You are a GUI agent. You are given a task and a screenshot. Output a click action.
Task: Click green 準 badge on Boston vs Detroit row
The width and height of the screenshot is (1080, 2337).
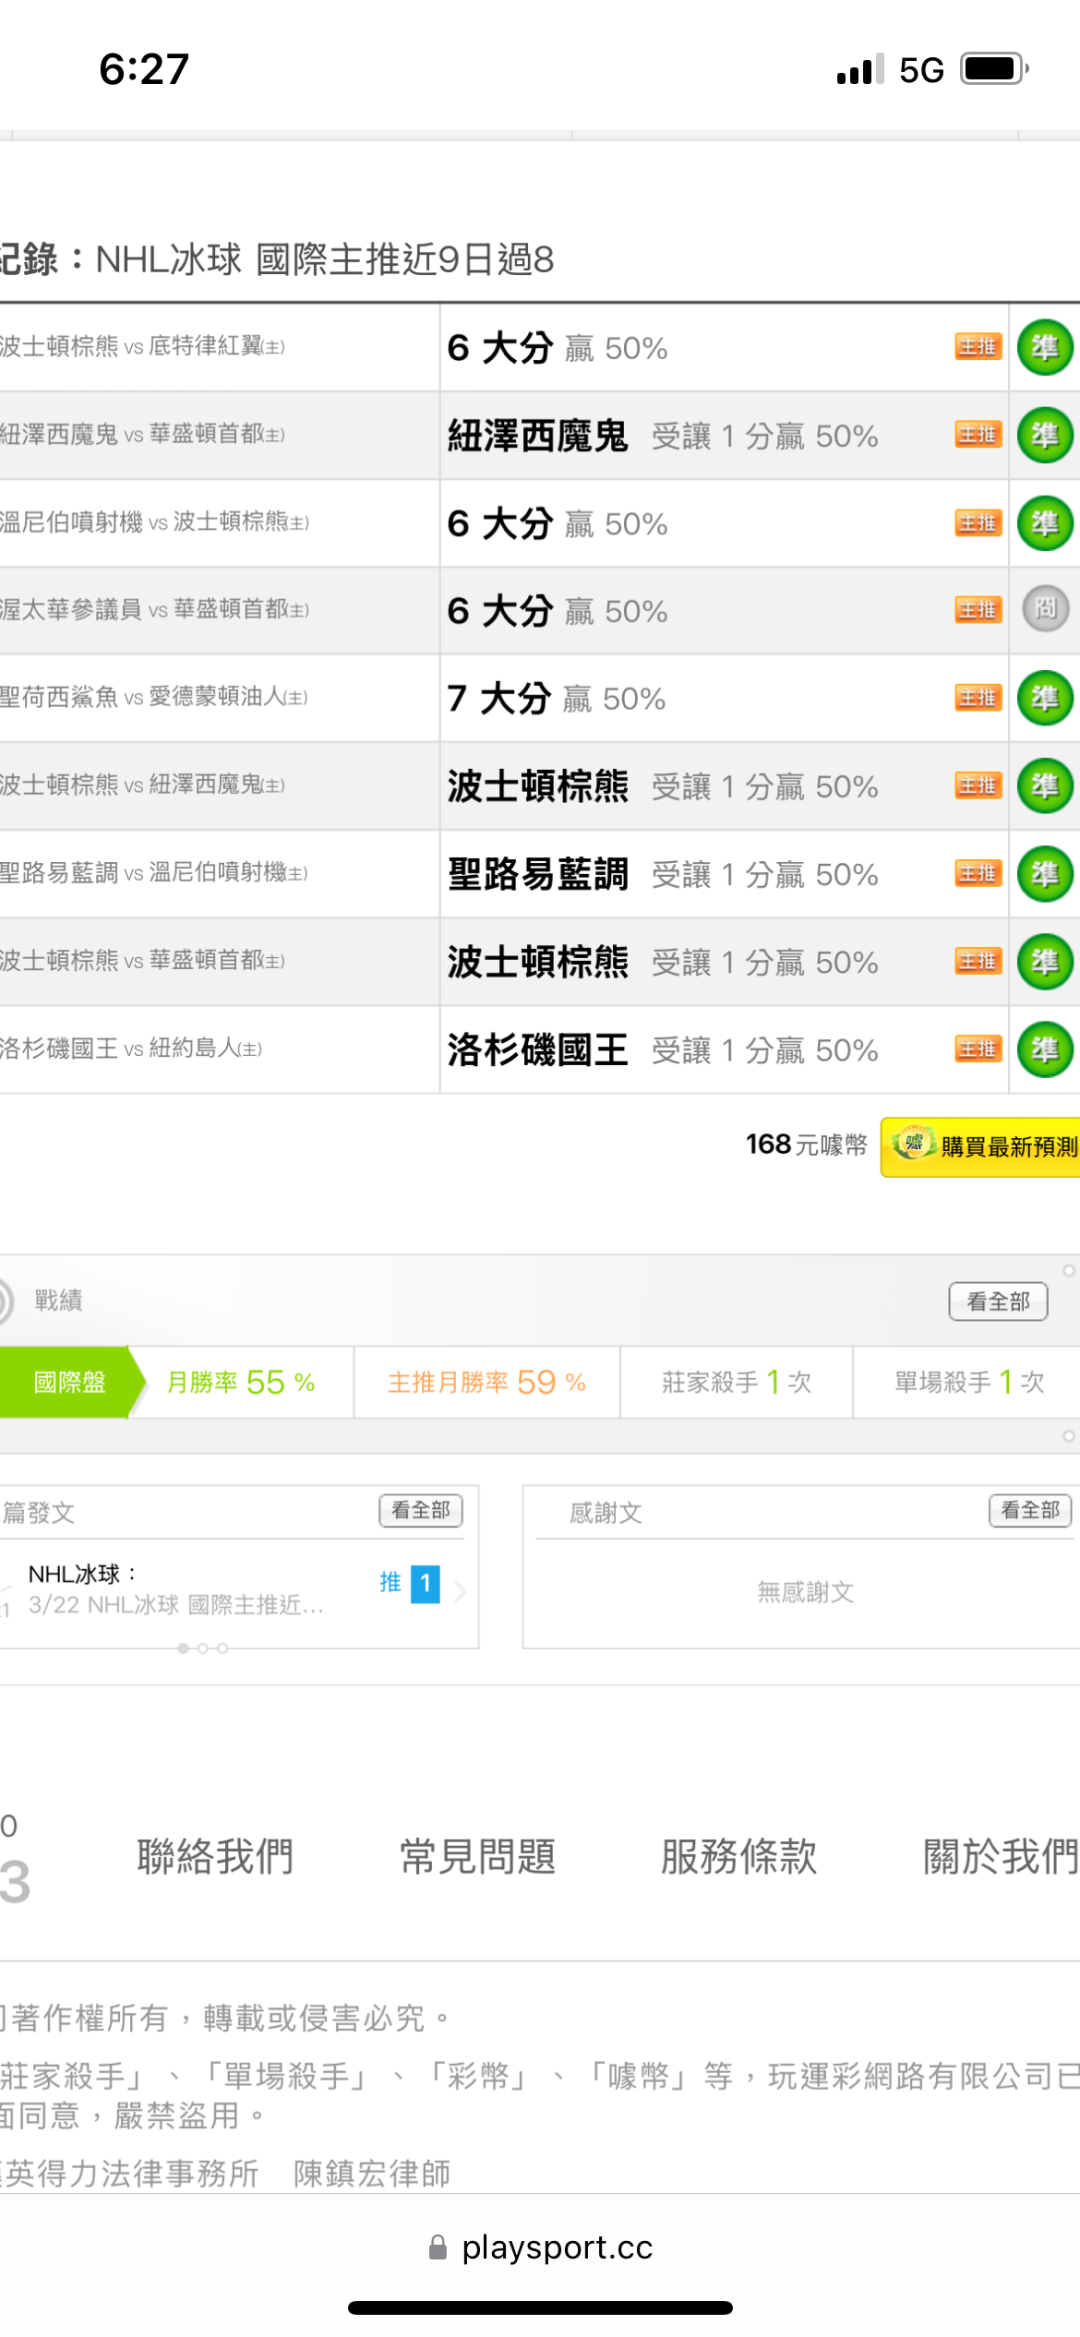coord(1044,348)
